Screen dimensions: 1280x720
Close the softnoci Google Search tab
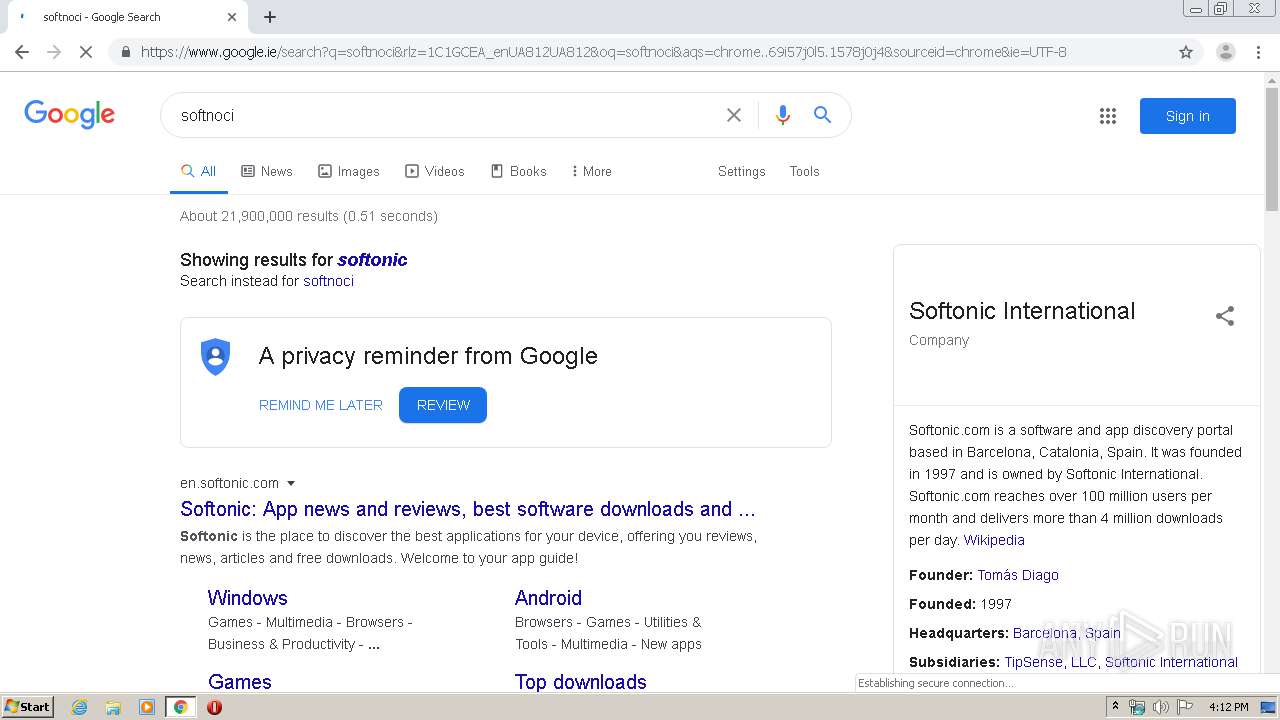[x=232, y=17]
